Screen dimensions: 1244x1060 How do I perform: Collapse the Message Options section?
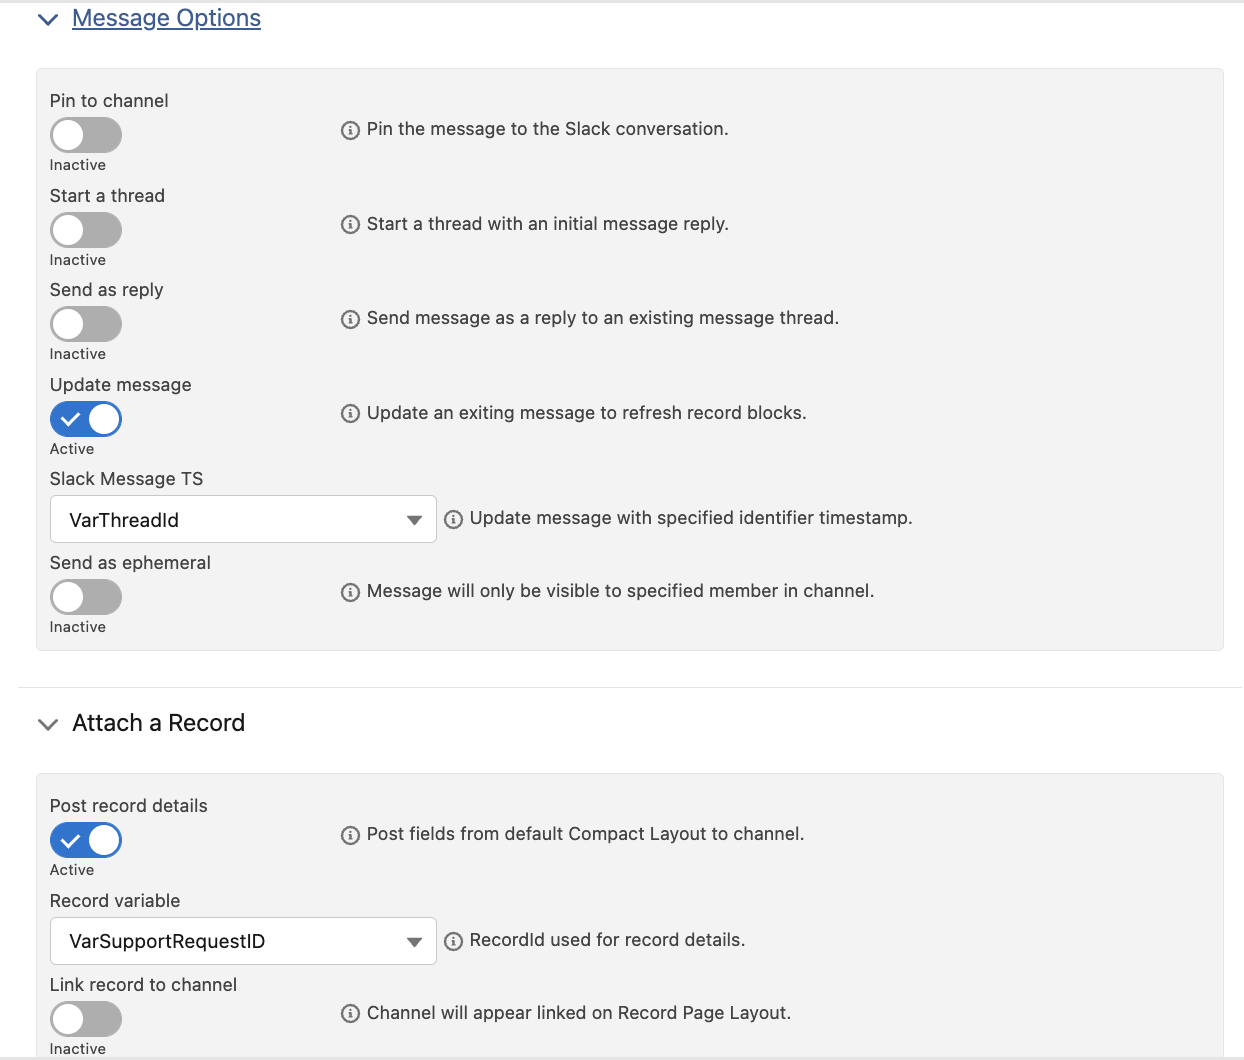tap(47, 18)
